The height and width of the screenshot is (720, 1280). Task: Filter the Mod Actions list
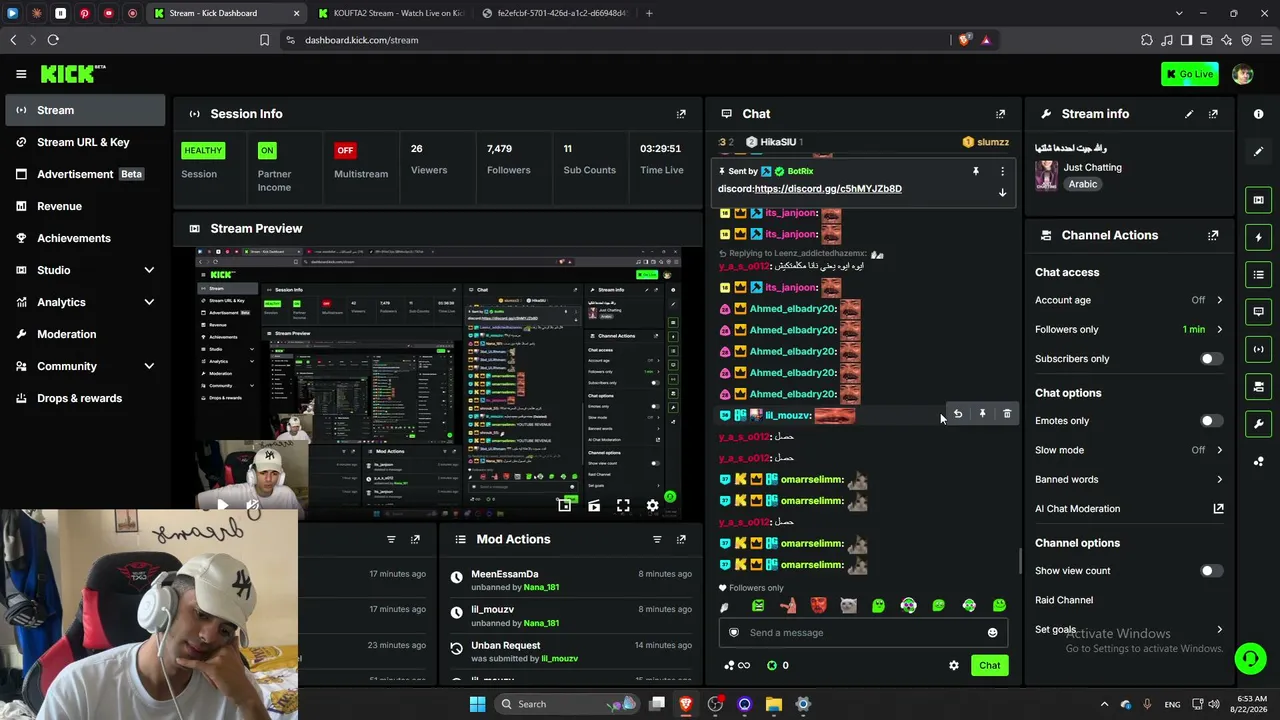pos(657,540)
